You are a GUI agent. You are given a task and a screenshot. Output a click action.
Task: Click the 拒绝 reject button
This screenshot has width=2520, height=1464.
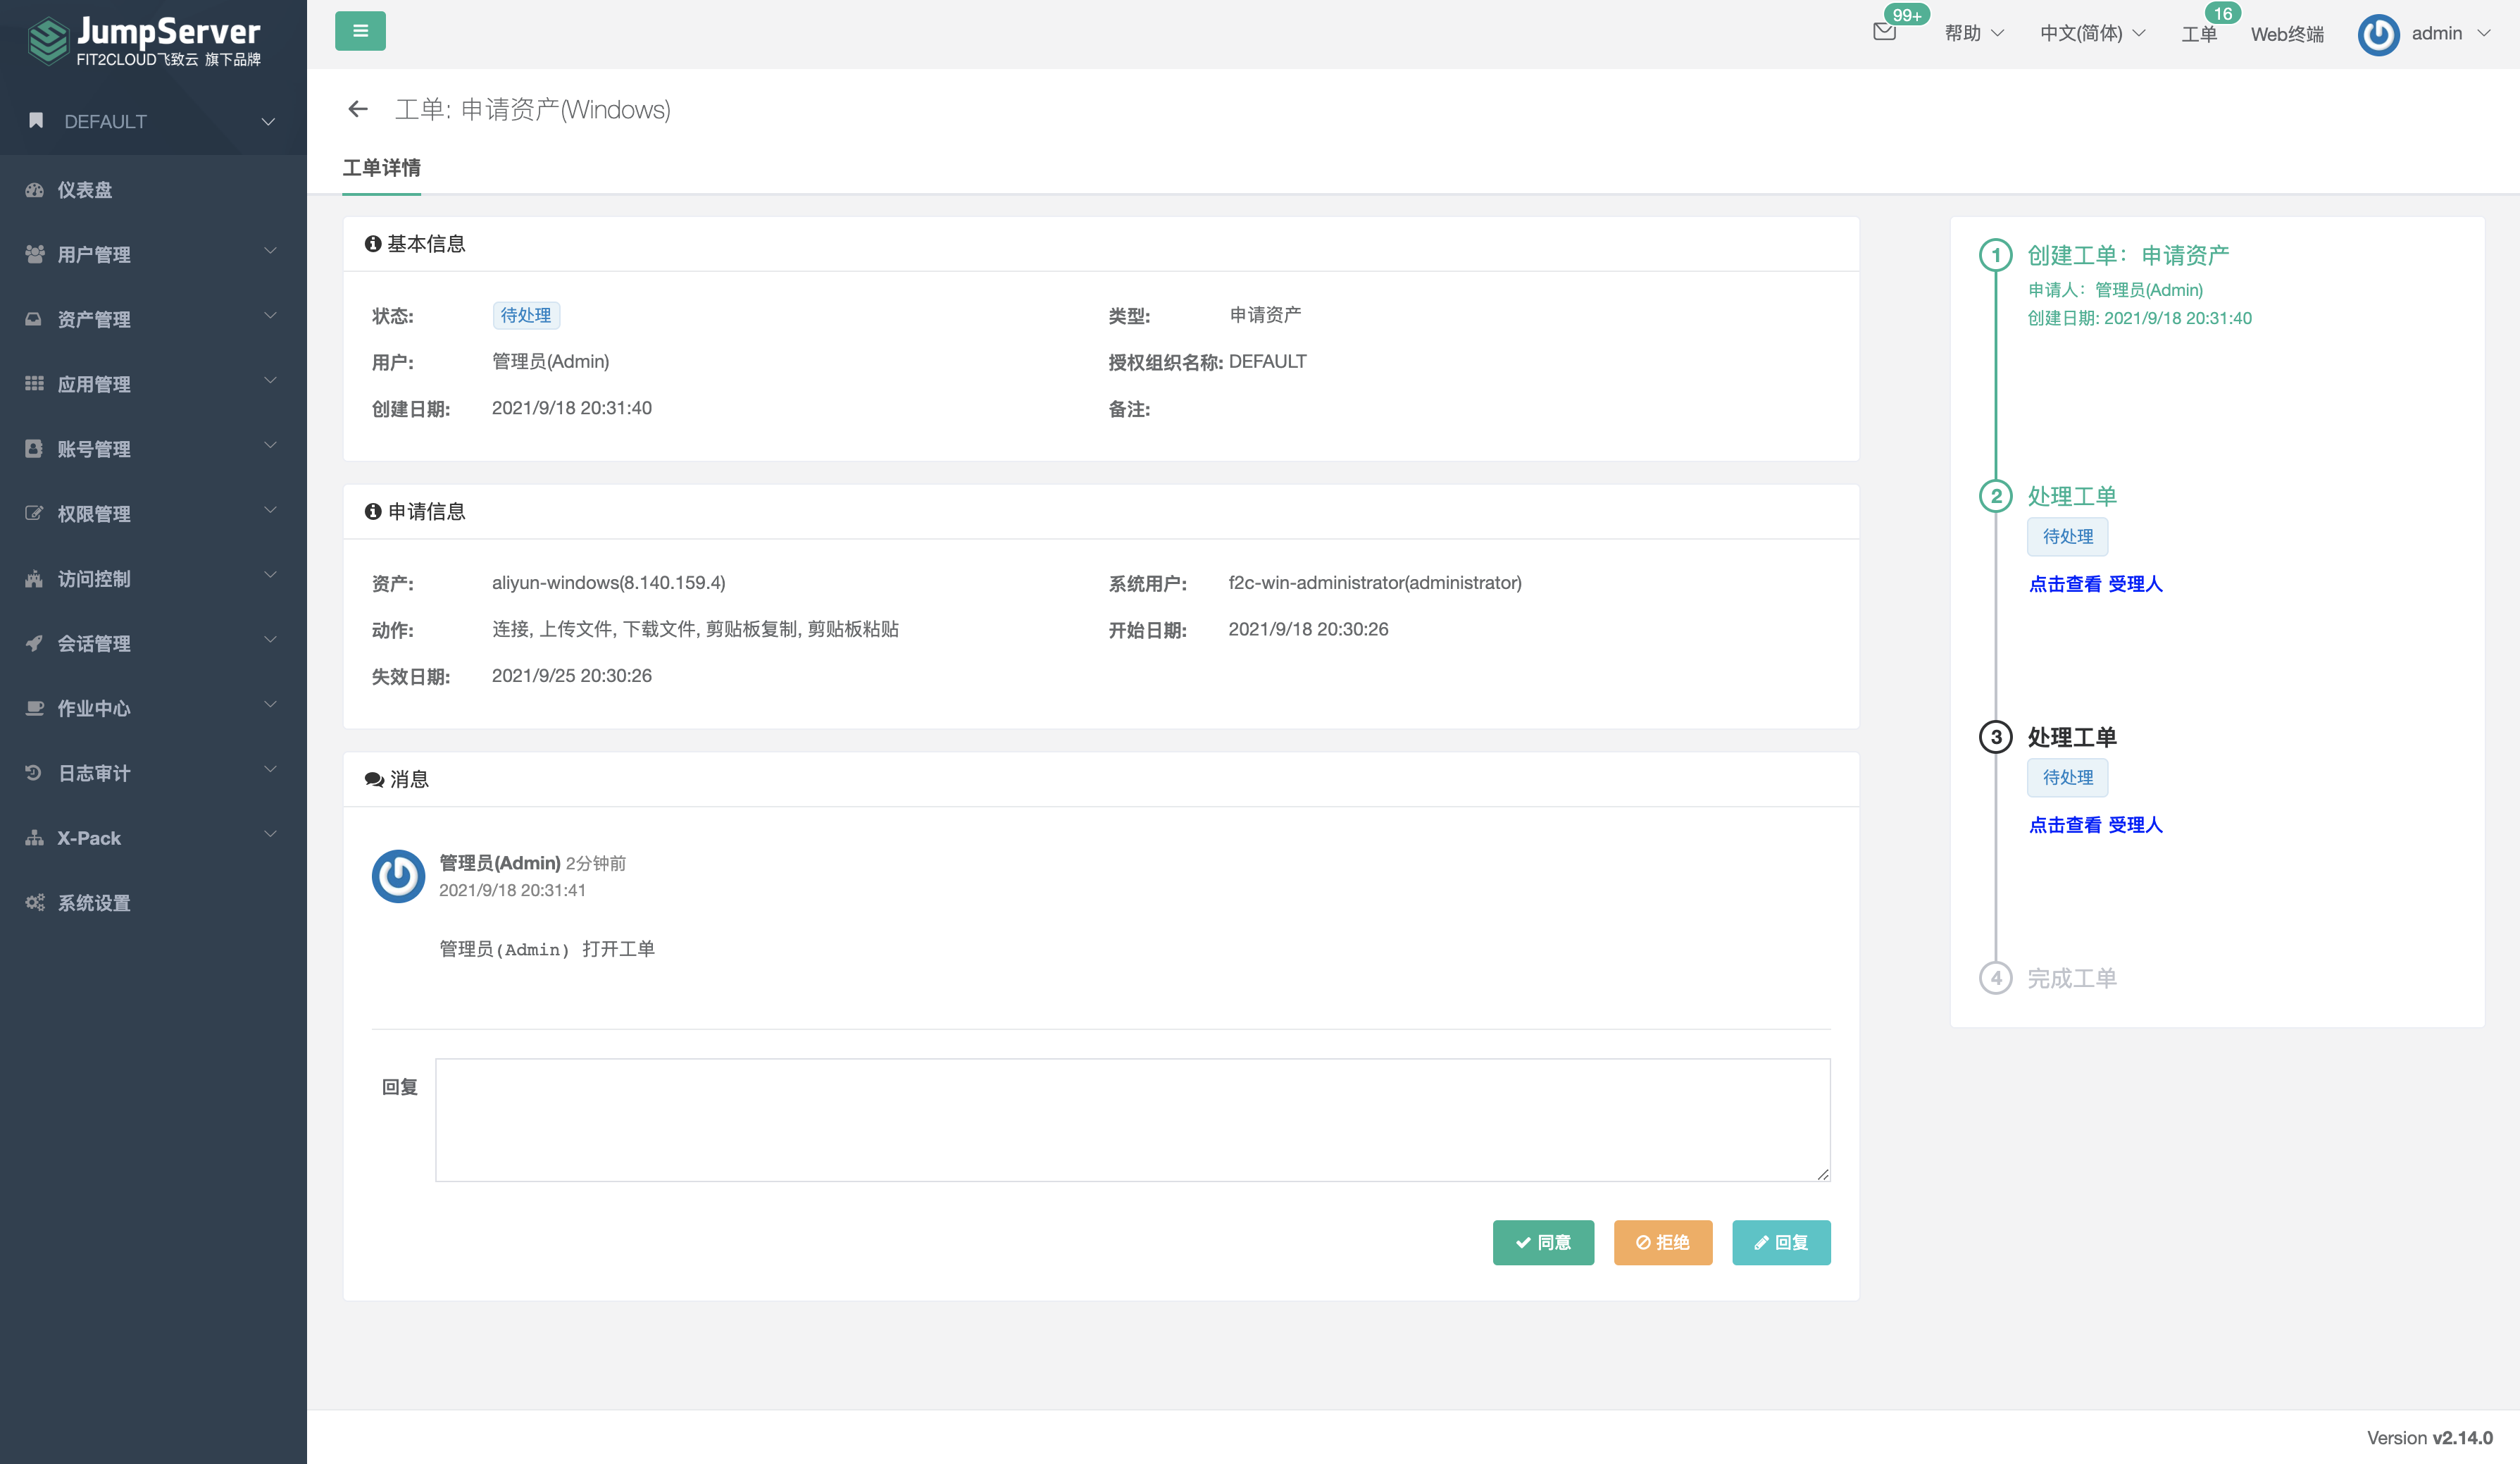[x=1661, y=1243]
